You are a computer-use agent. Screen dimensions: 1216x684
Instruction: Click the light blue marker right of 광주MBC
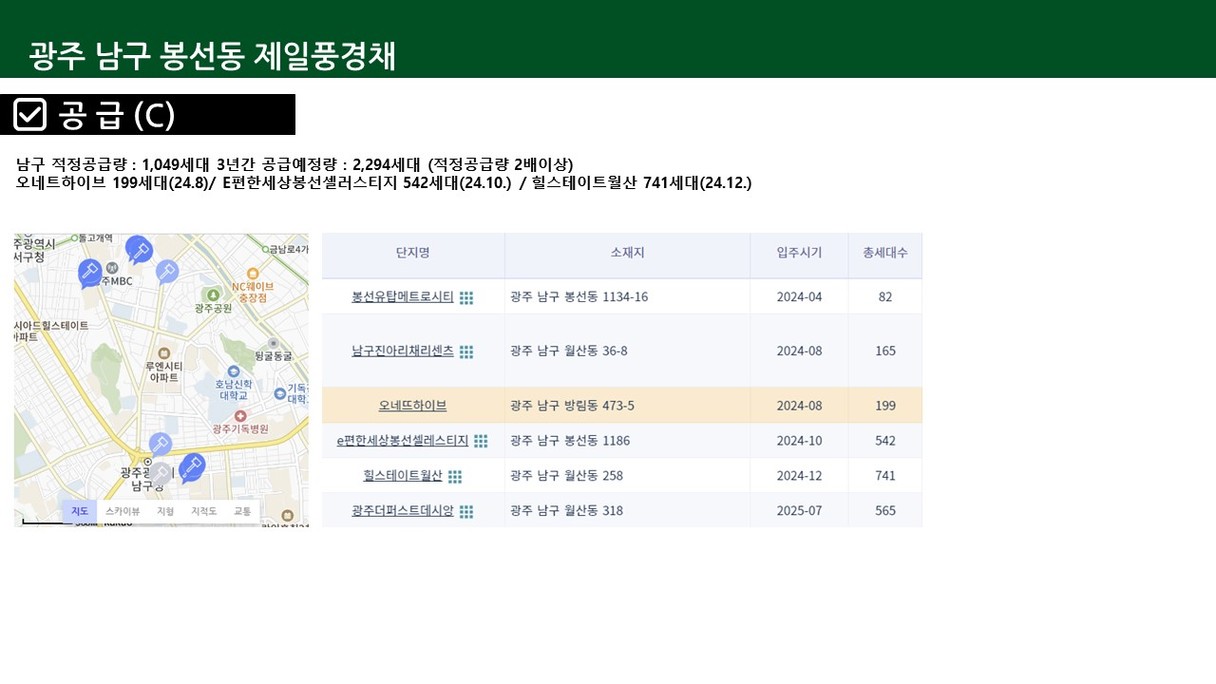[167, 271]
